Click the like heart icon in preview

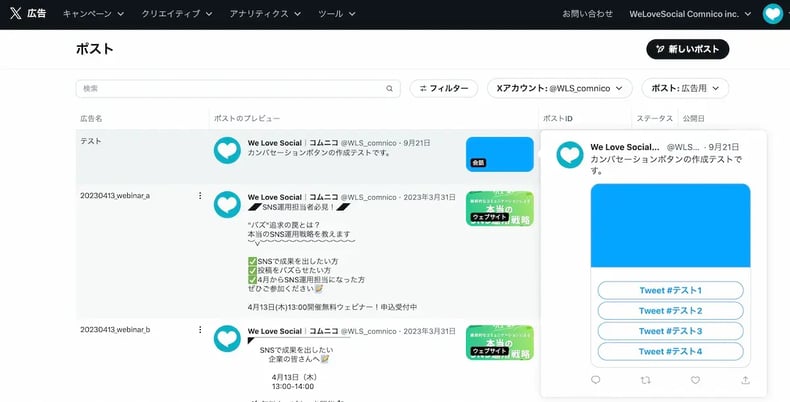click(695, 380)
